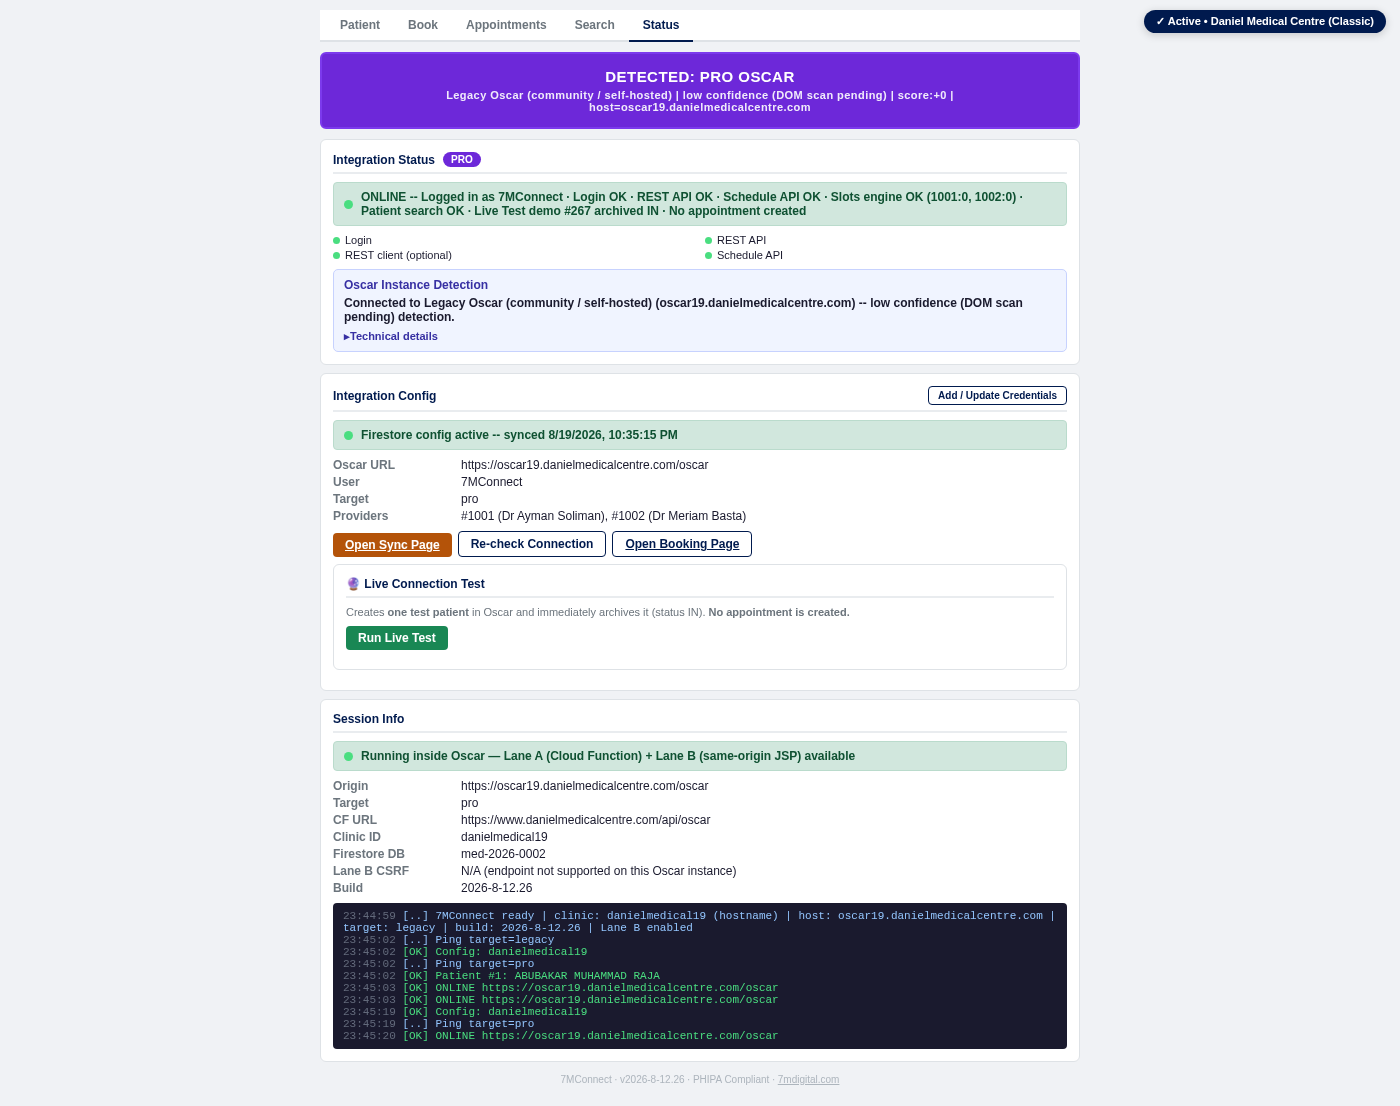
Task: Click the green Login status dot
Action: (x=337, y=240)
